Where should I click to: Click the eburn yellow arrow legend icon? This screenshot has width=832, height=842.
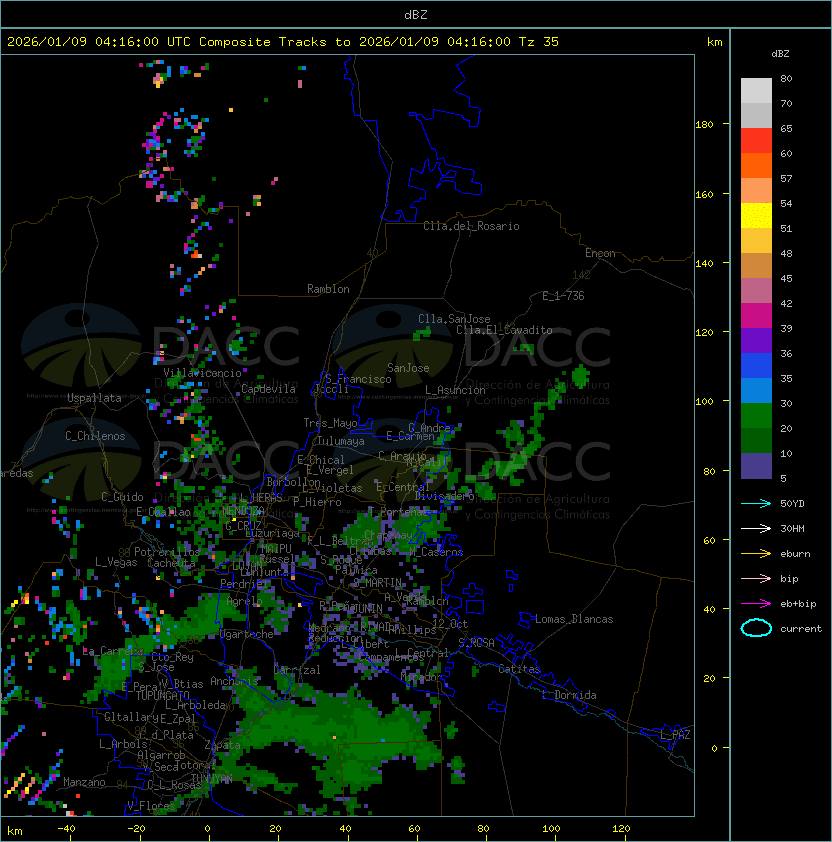[756, 554]
